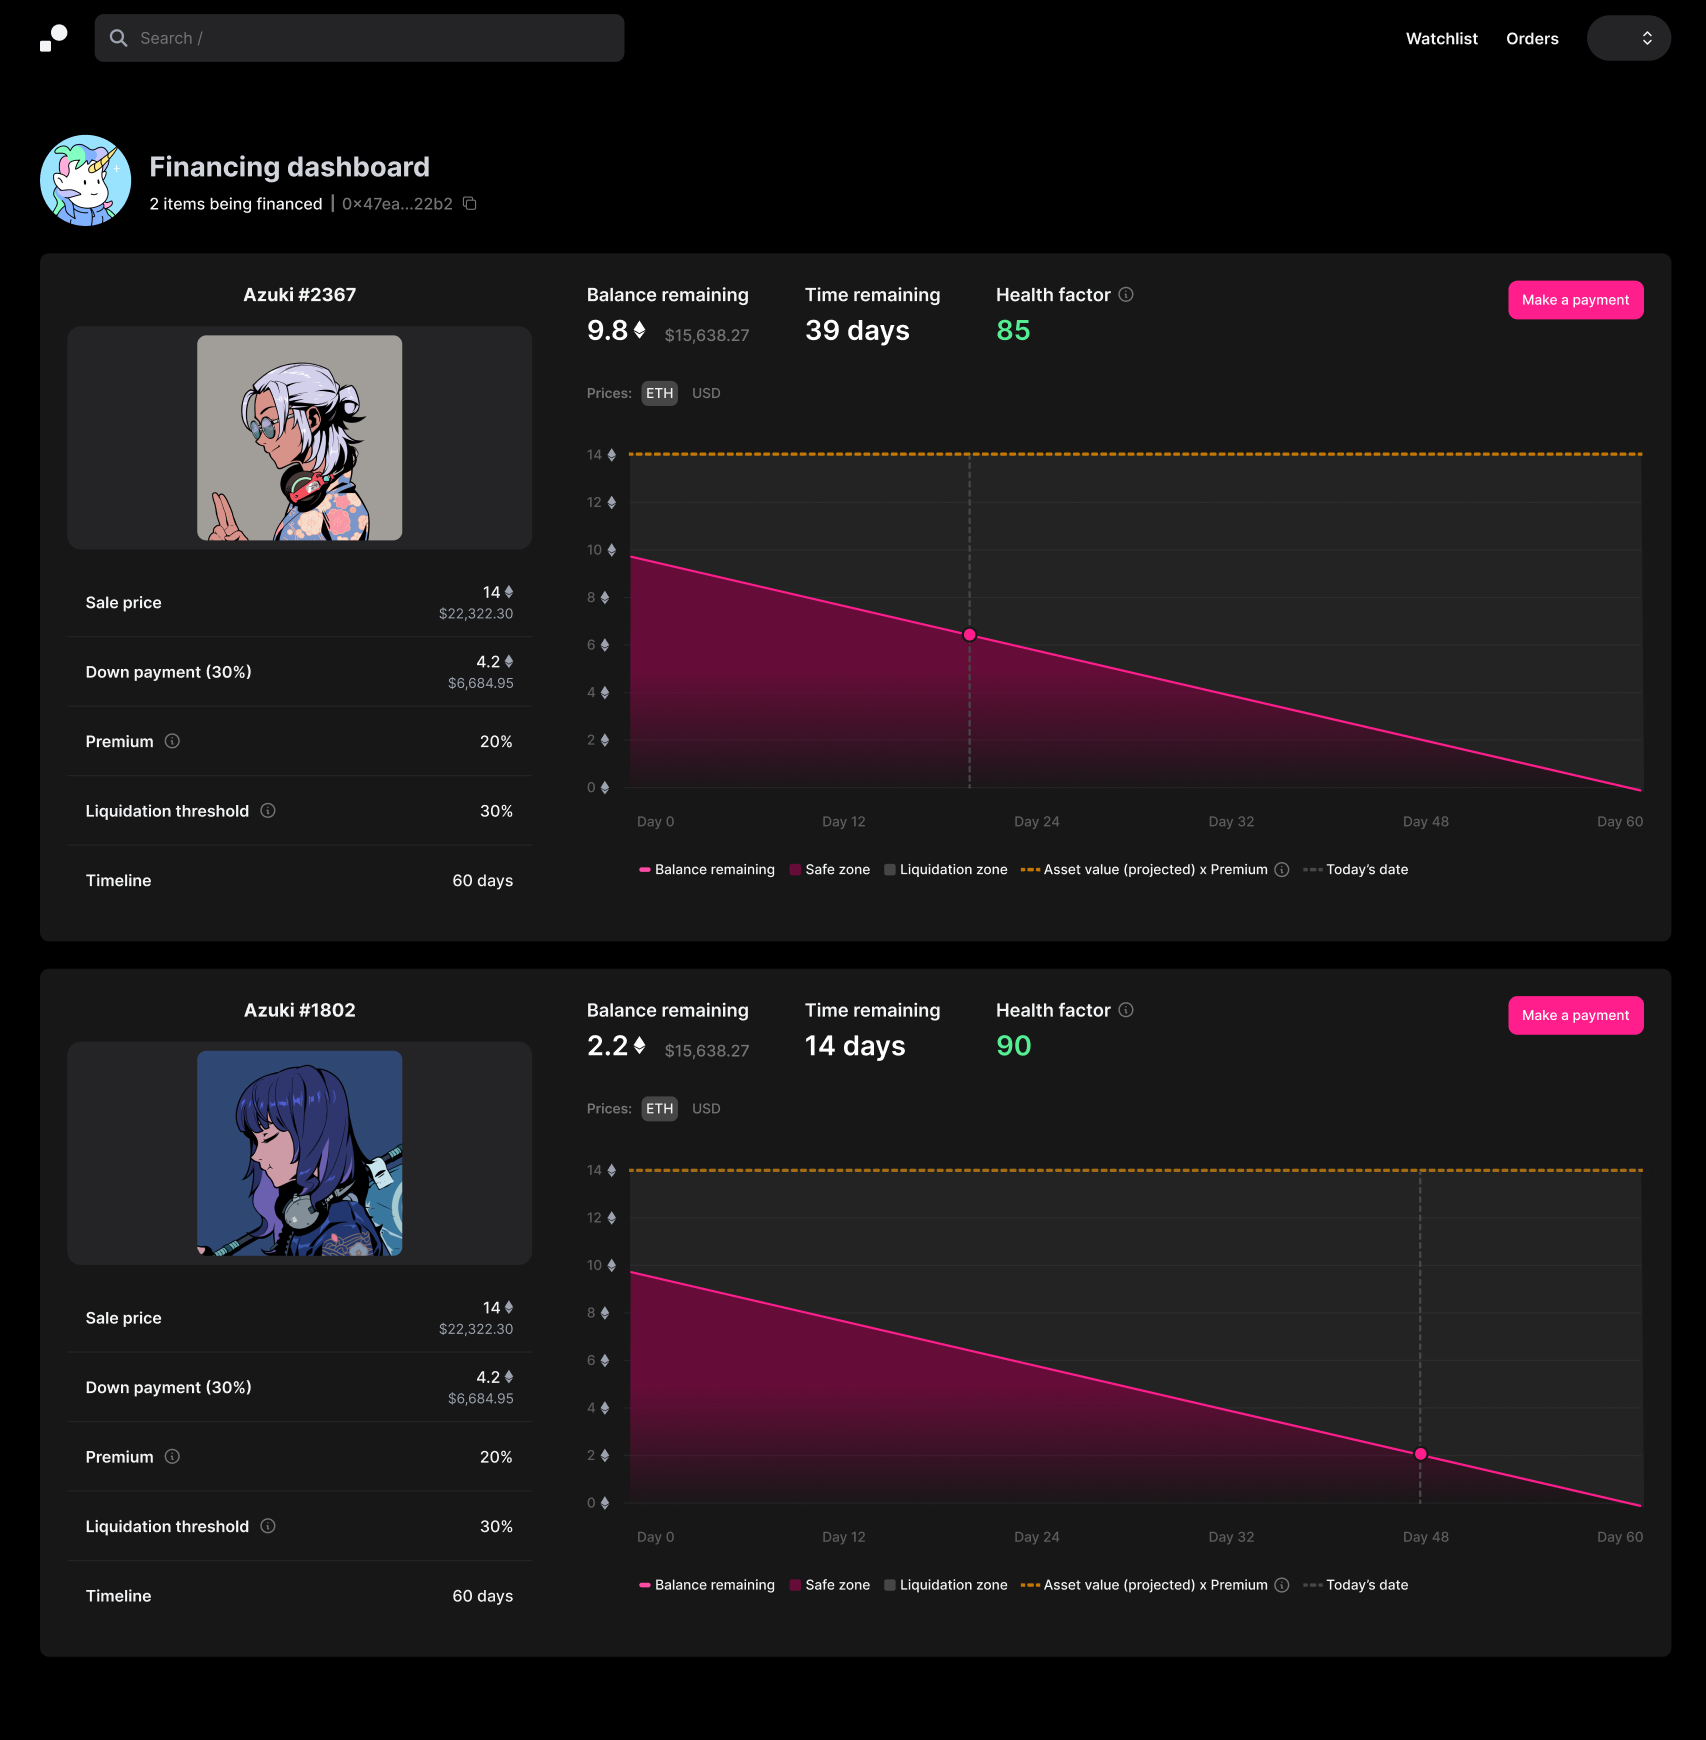
Task: Copy wallet address 0x47ea...22b2 via copy icon
Action: (469, 204)
